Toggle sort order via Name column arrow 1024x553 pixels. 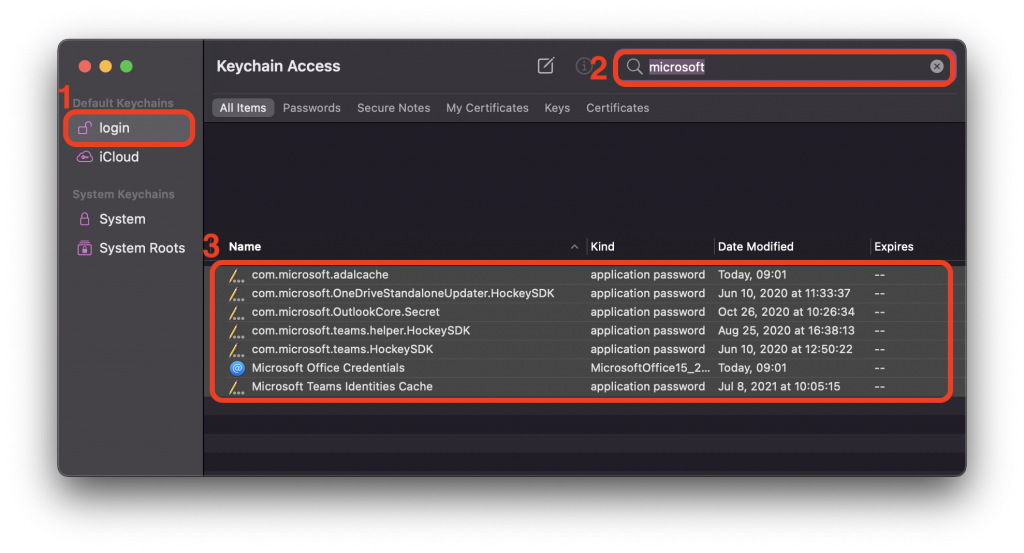click(574, 247)
